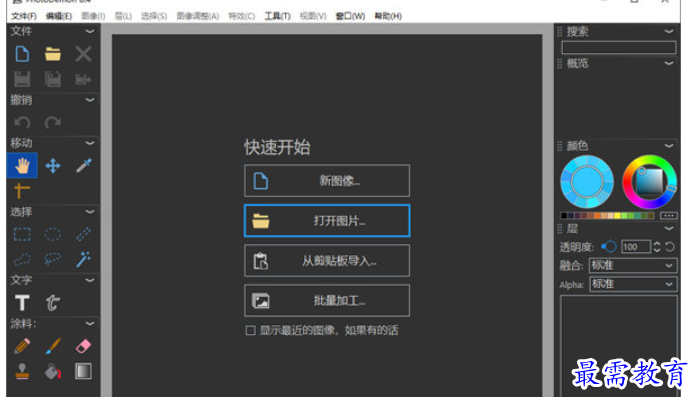The image size is (696, 405).
Task: Open palette options three-dot button
Action: [668, 216]
